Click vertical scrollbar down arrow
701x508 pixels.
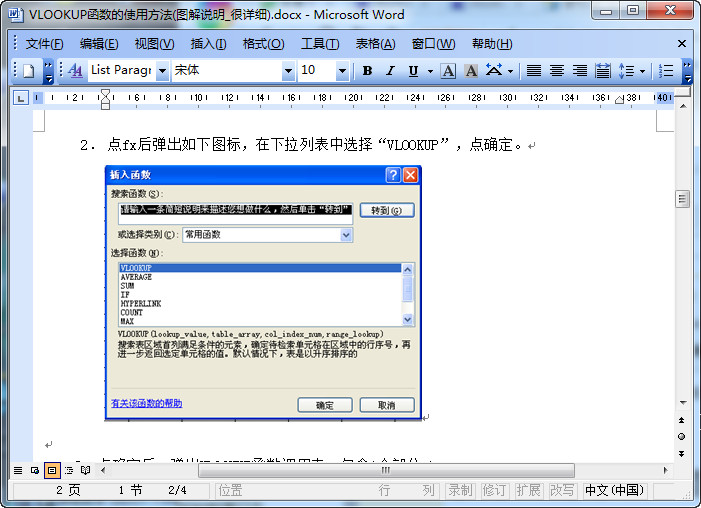pyautogui.click(x=683, y=403)
